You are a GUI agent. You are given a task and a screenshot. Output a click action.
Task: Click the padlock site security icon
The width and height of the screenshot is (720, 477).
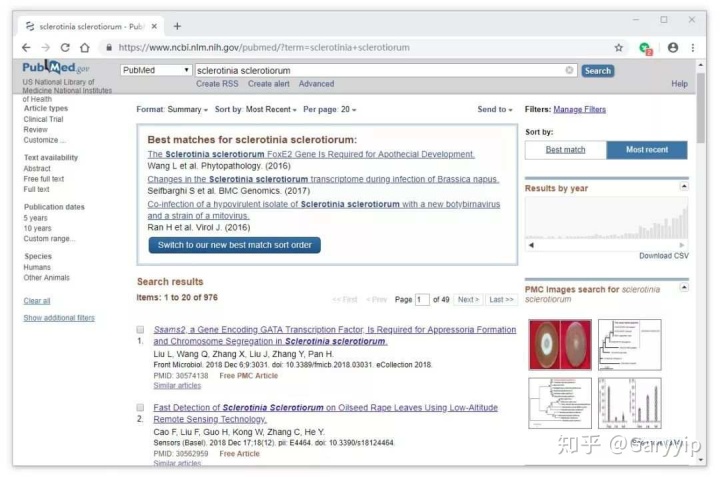(109, 48)
